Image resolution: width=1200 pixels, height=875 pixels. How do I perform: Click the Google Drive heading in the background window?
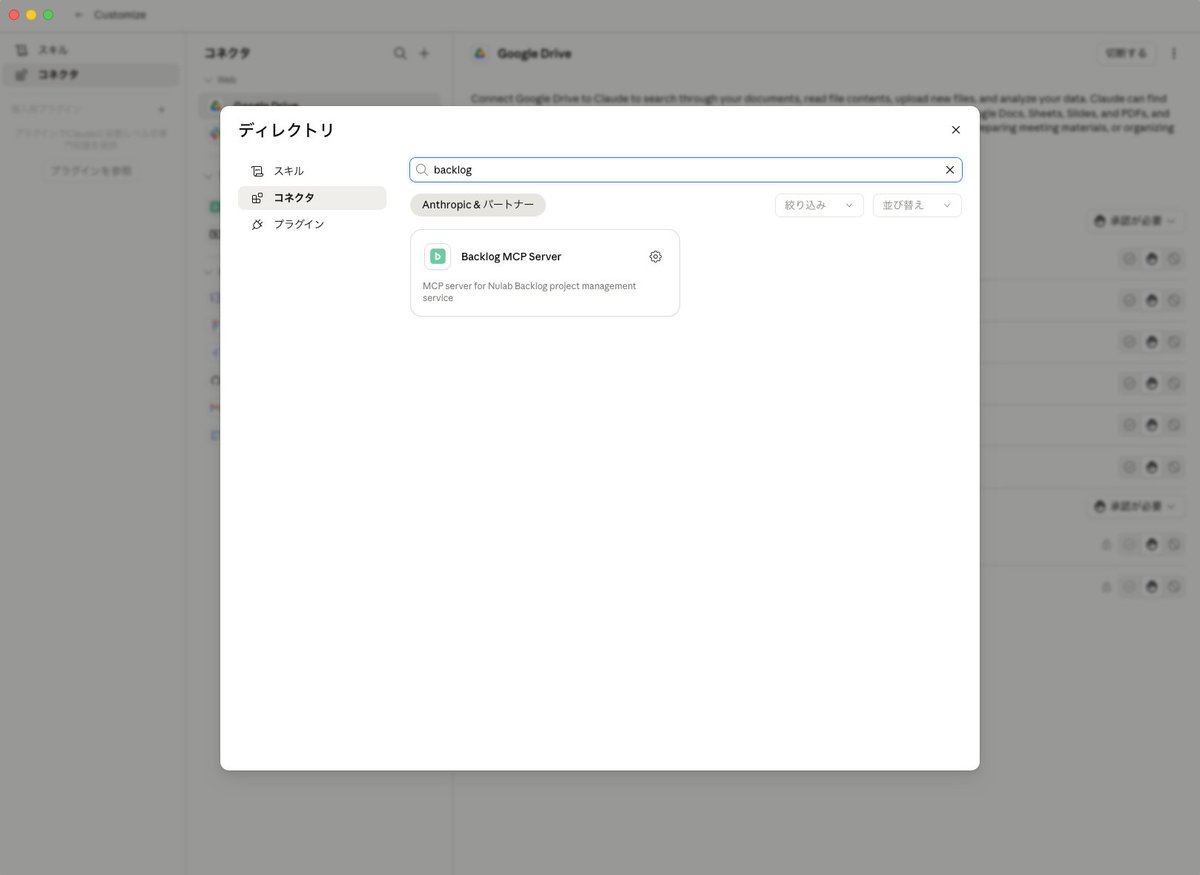point(534,53)
